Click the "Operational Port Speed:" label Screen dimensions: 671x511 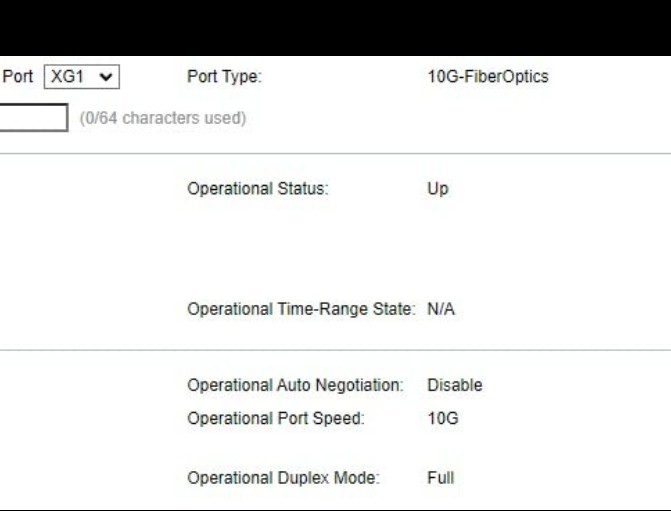pos(276,418)
